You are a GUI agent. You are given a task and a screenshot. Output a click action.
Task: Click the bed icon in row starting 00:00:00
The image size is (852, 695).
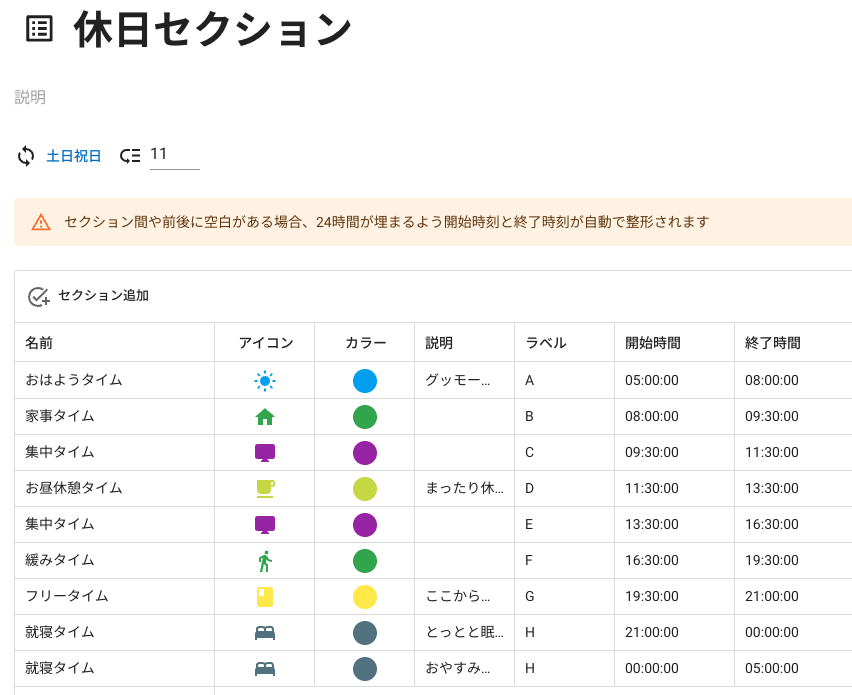point(265,668)
